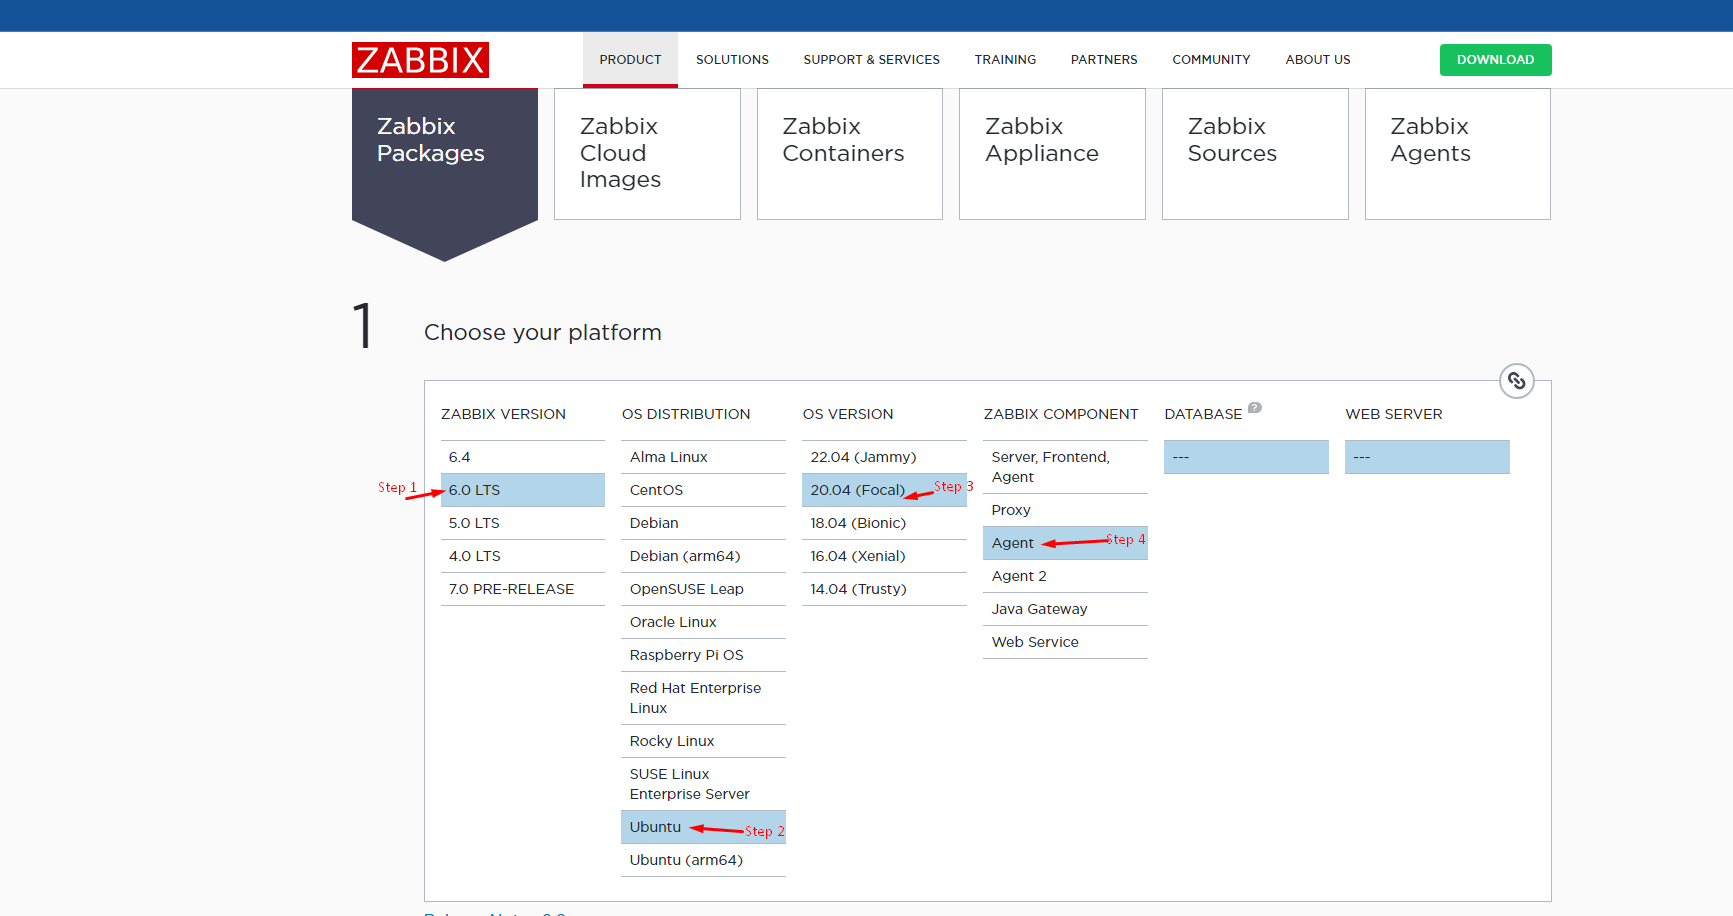Choose Rocky Linux distribution
The width and height of the screenshot is (1733, 916).
[703, 741]
